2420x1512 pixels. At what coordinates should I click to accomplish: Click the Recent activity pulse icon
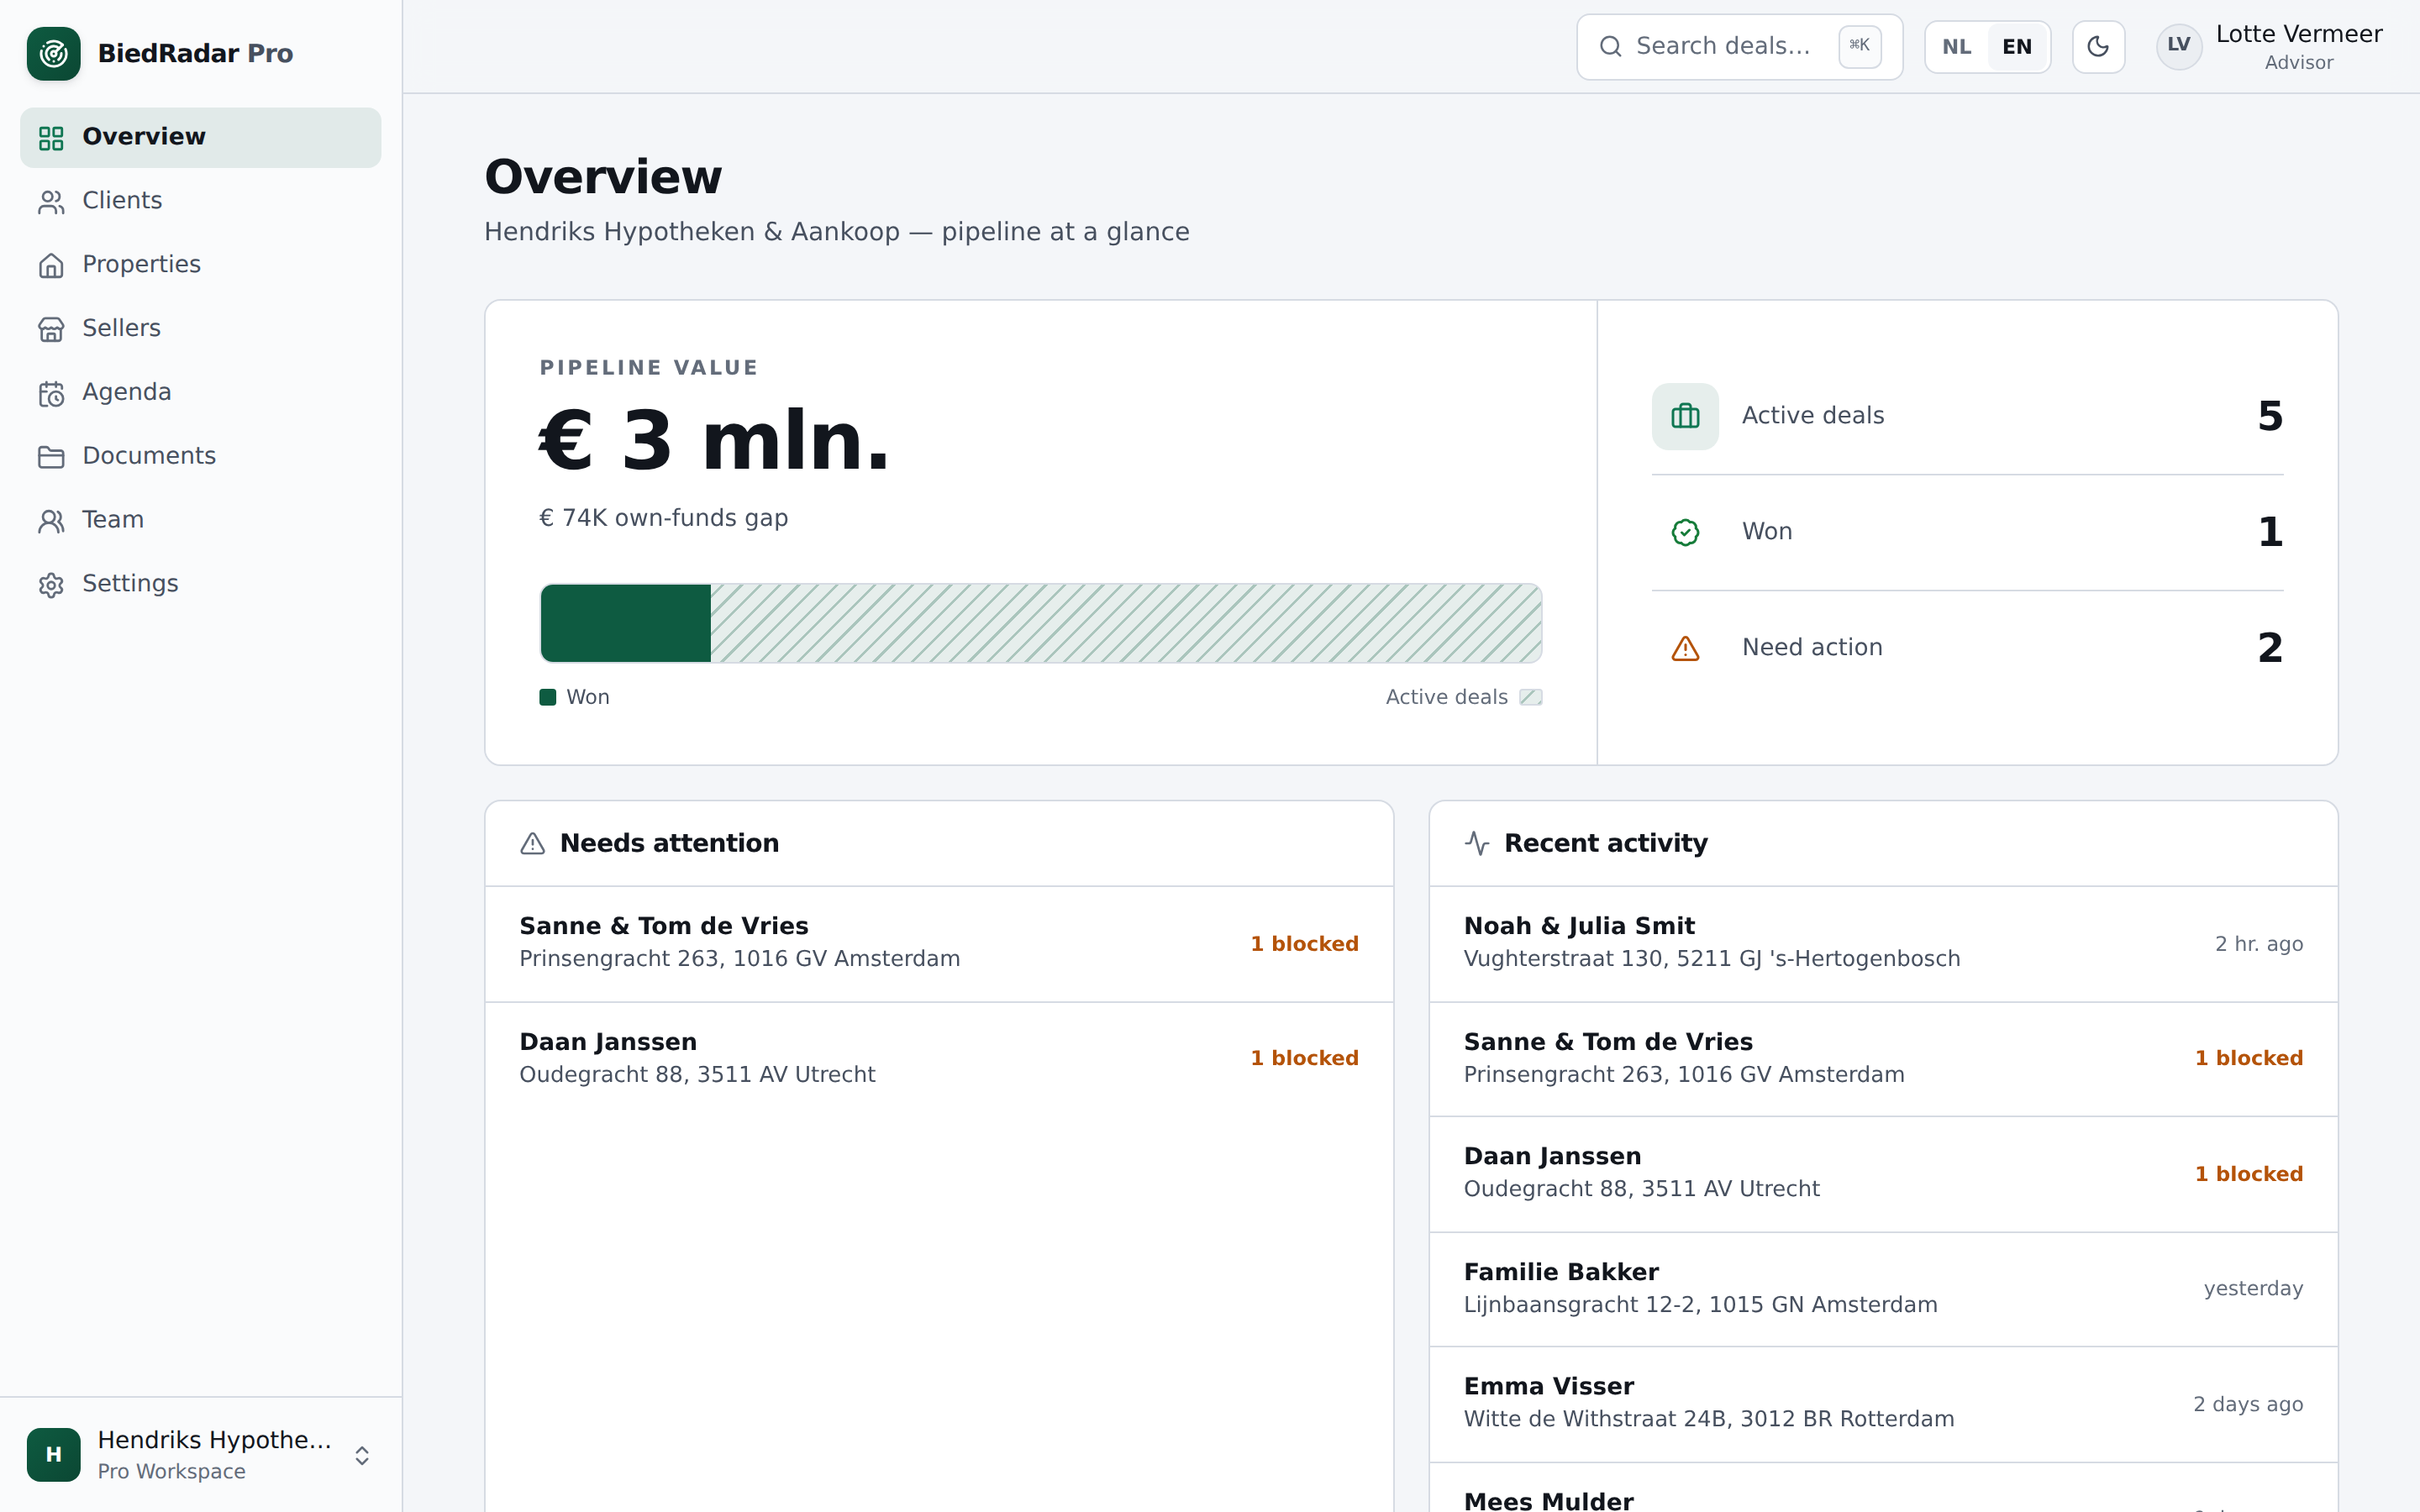pos(1477,844)
